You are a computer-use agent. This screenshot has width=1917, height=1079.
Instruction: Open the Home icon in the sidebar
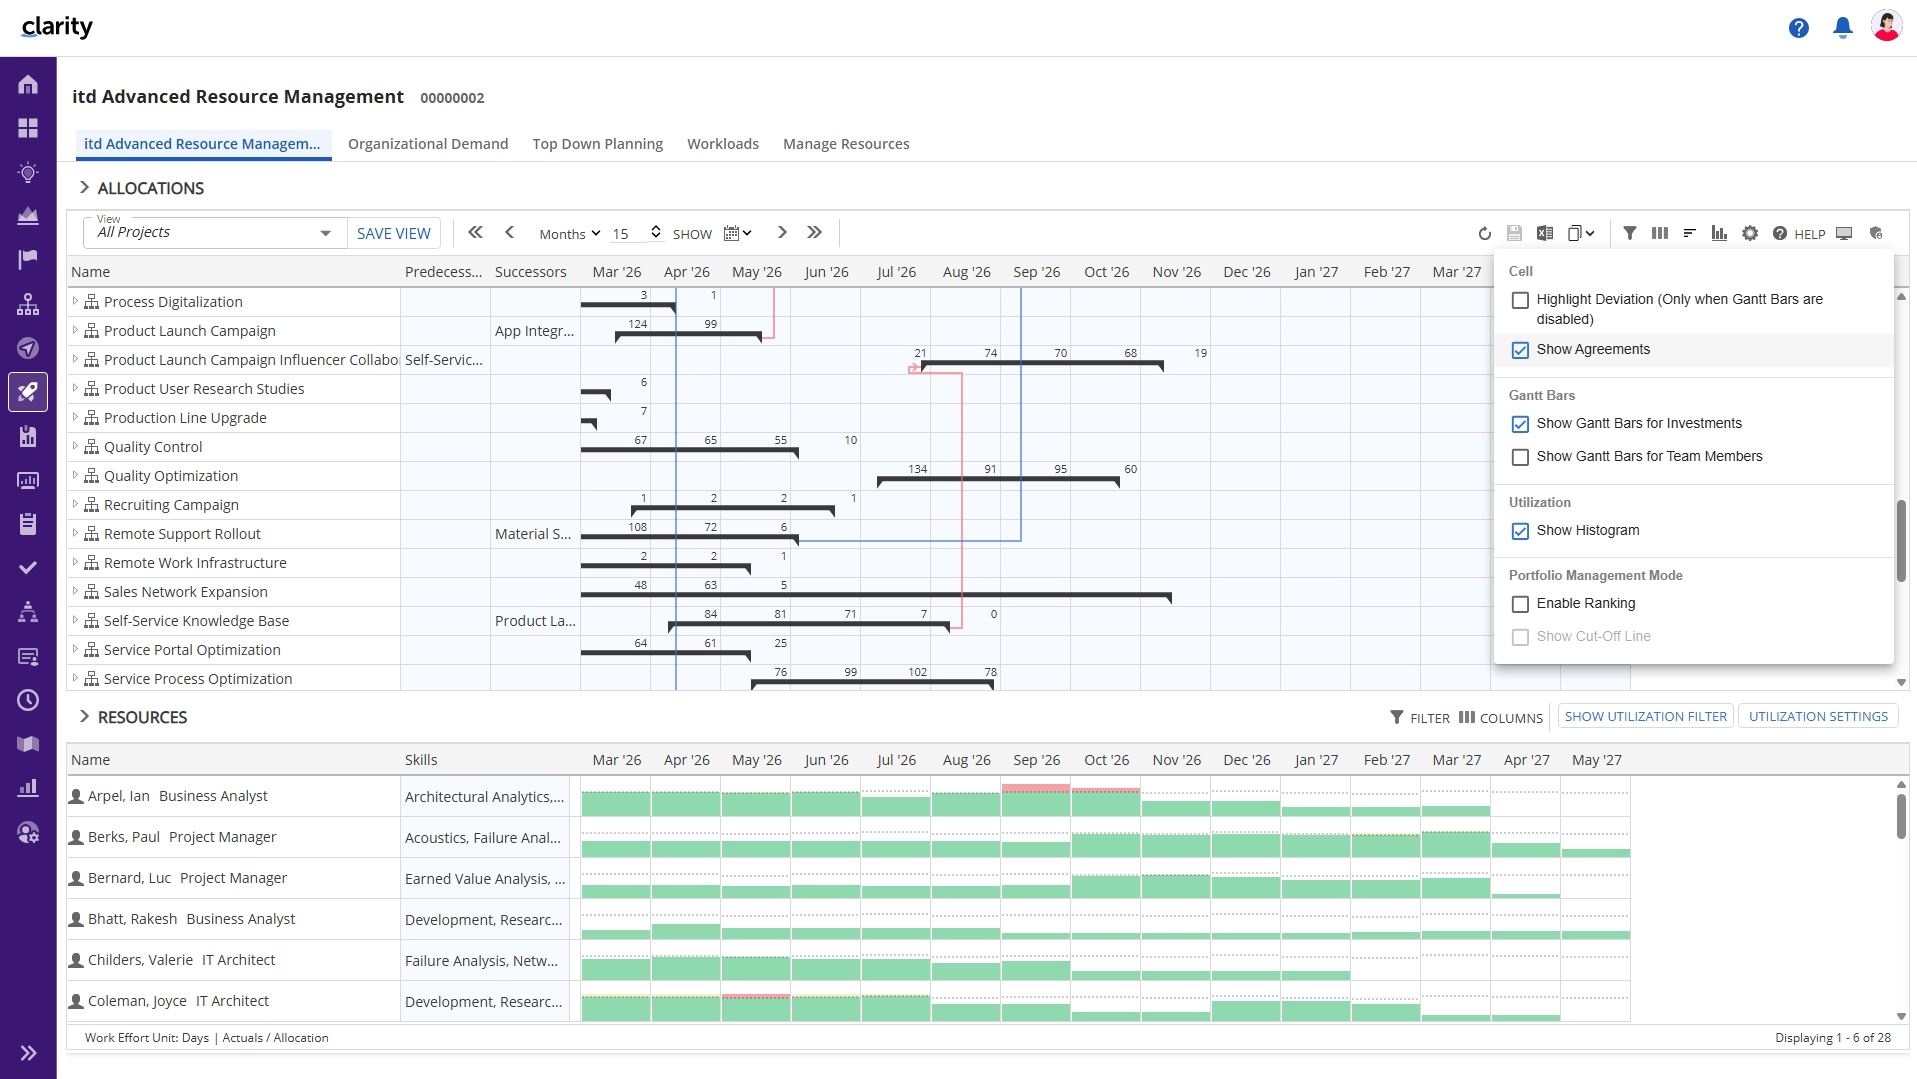click(28, 85)
